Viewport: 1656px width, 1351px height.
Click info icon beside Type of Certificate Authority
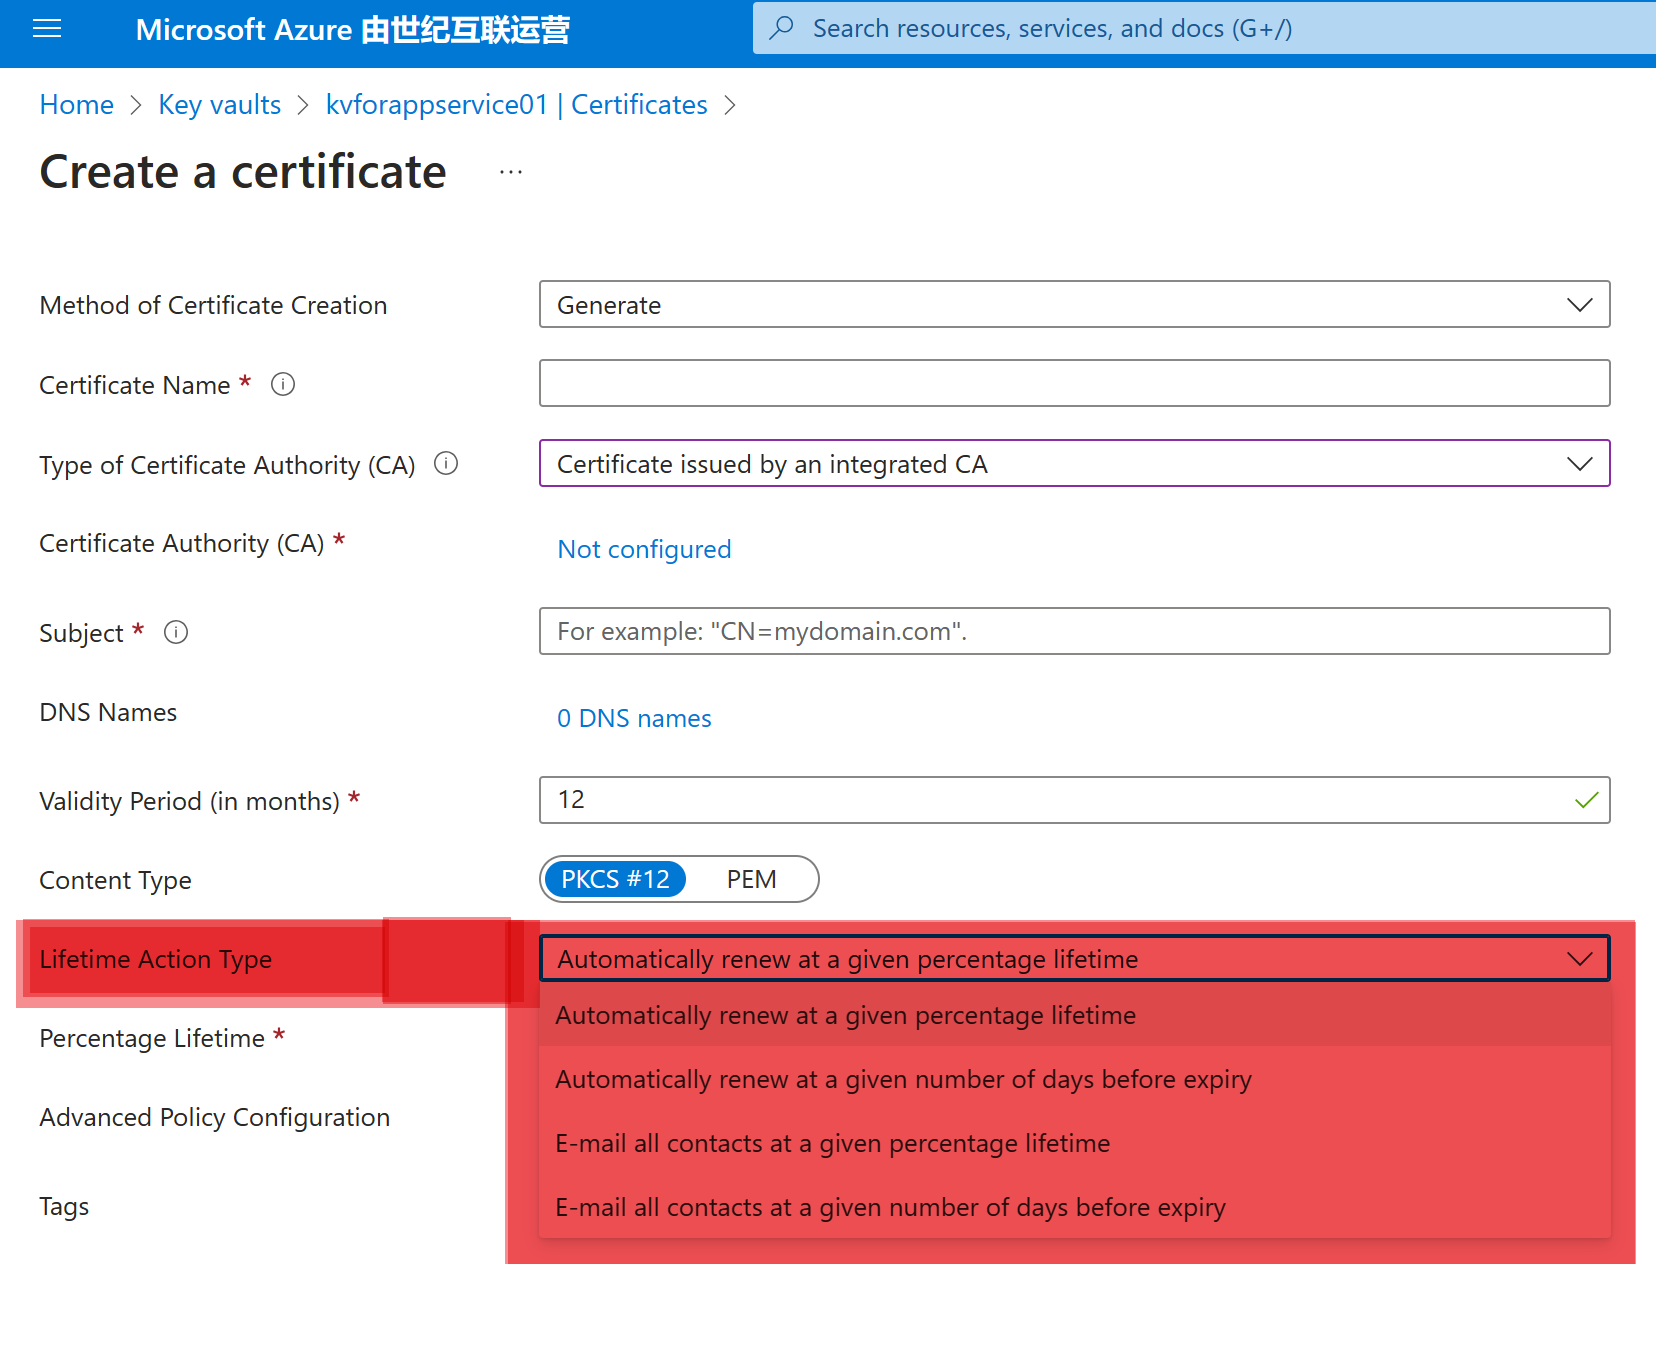point(446,464)
